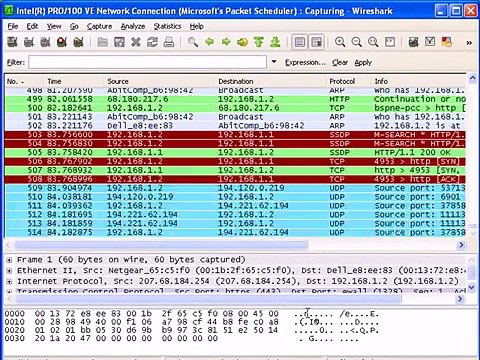
Task: Reload the capture file
Action: coord(152,42)
